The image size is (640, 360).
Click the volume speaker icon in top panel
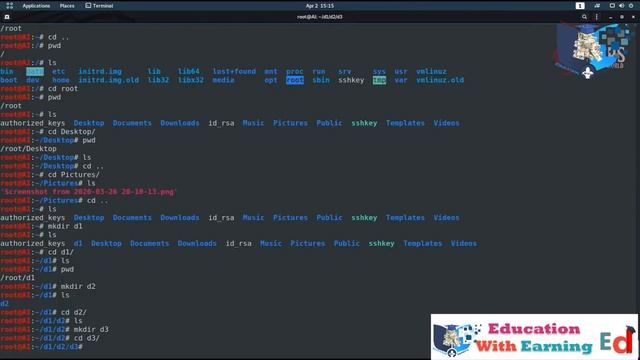[621, 6]
